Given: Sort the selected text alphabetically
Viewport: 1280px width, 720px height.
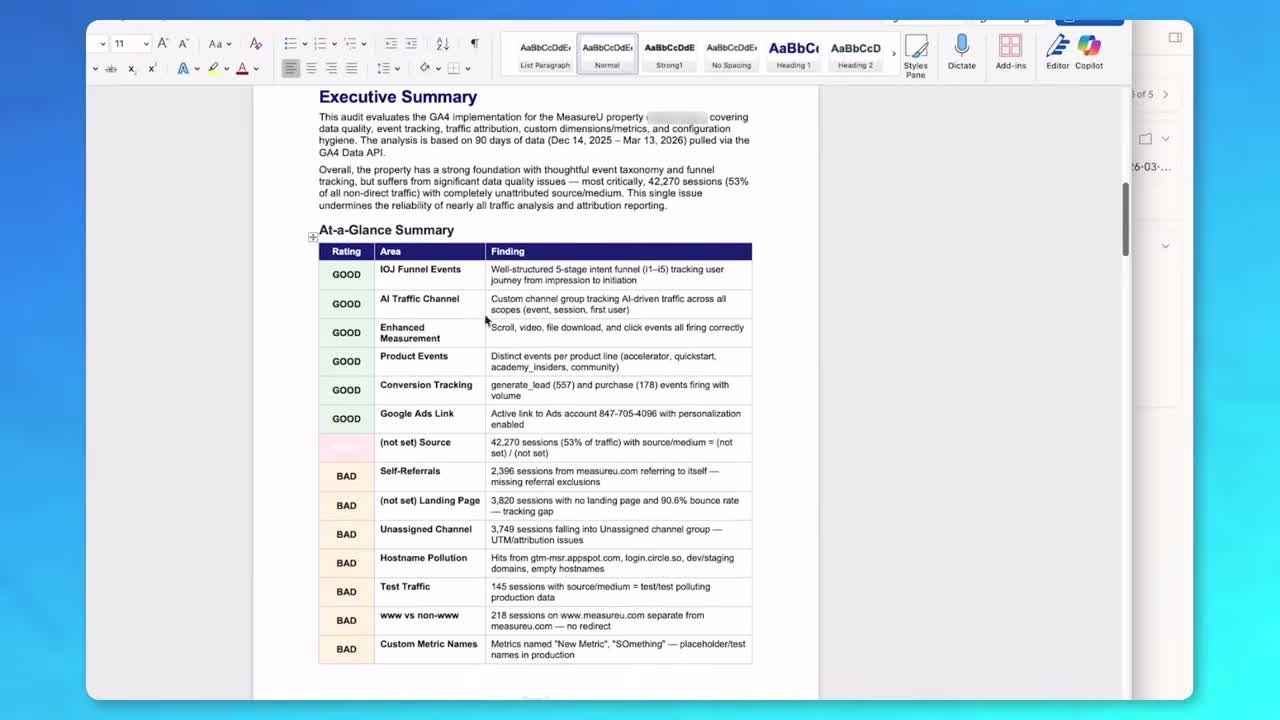Looking at the screenshot, I should 443,44.
